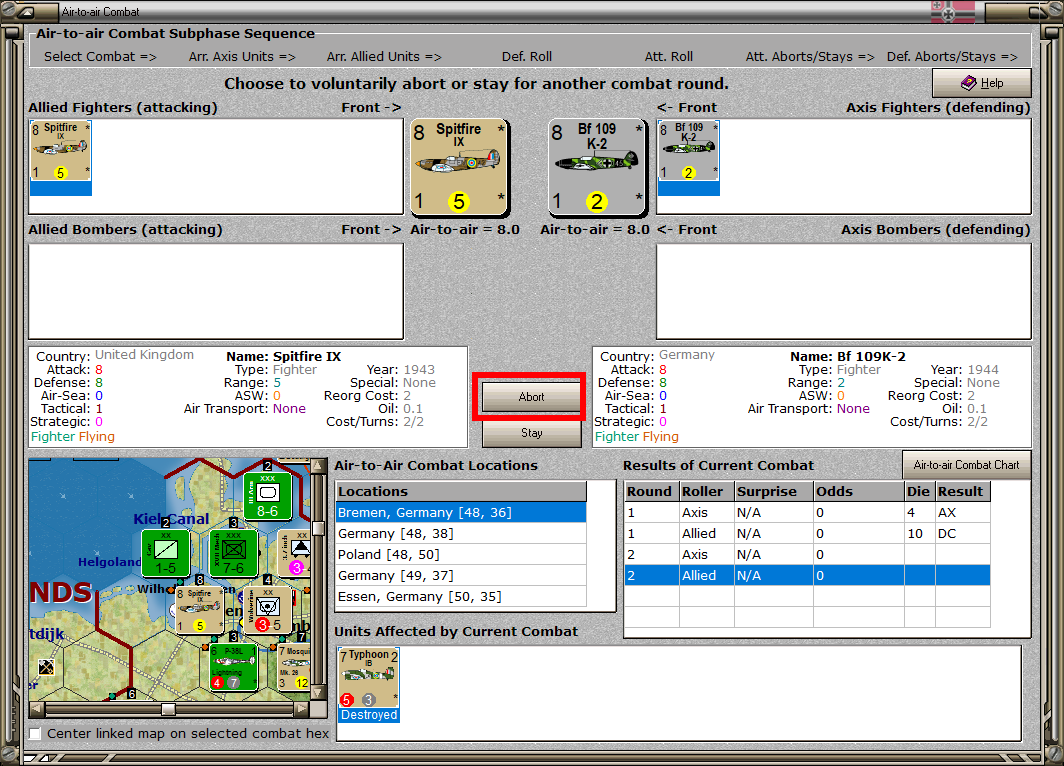Click the Spitfire counter on the map
Image resolution: width=1064 pixels, height=766 pixels.
pyautogui.click(x=199, y=610)
